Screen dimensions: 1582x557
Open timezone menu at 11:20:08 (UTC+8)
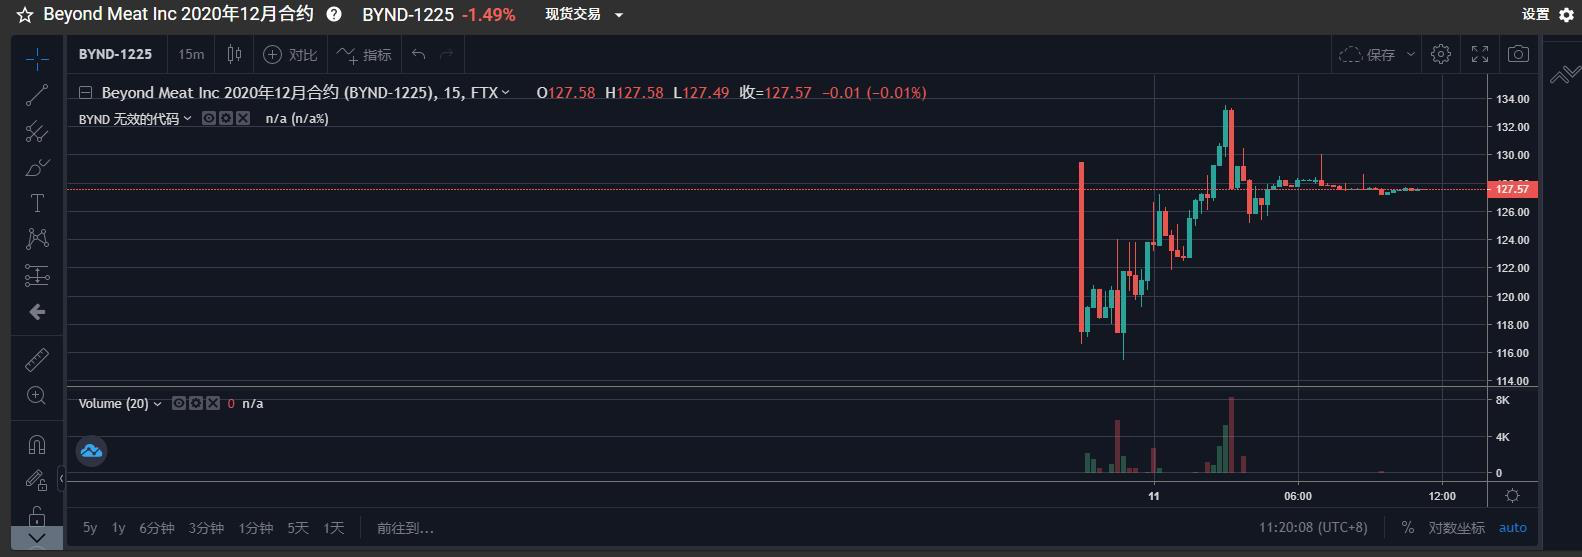(1313, 527)
